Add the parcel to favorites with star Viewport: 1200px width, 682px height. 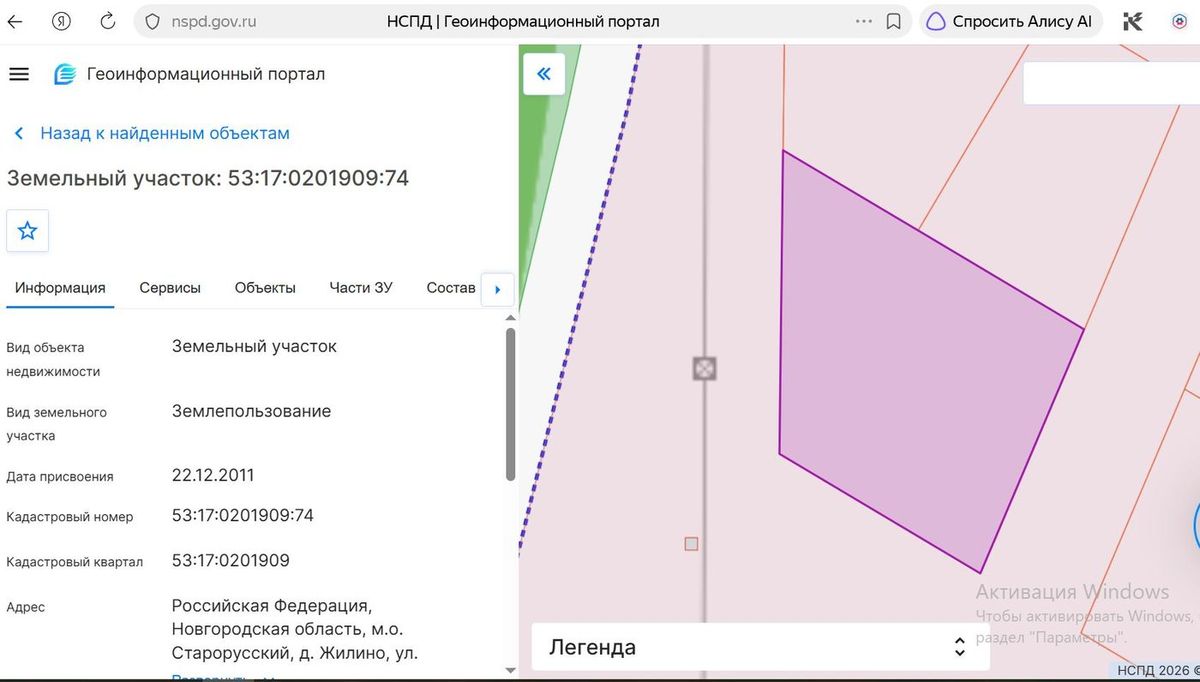coord(28,231)
